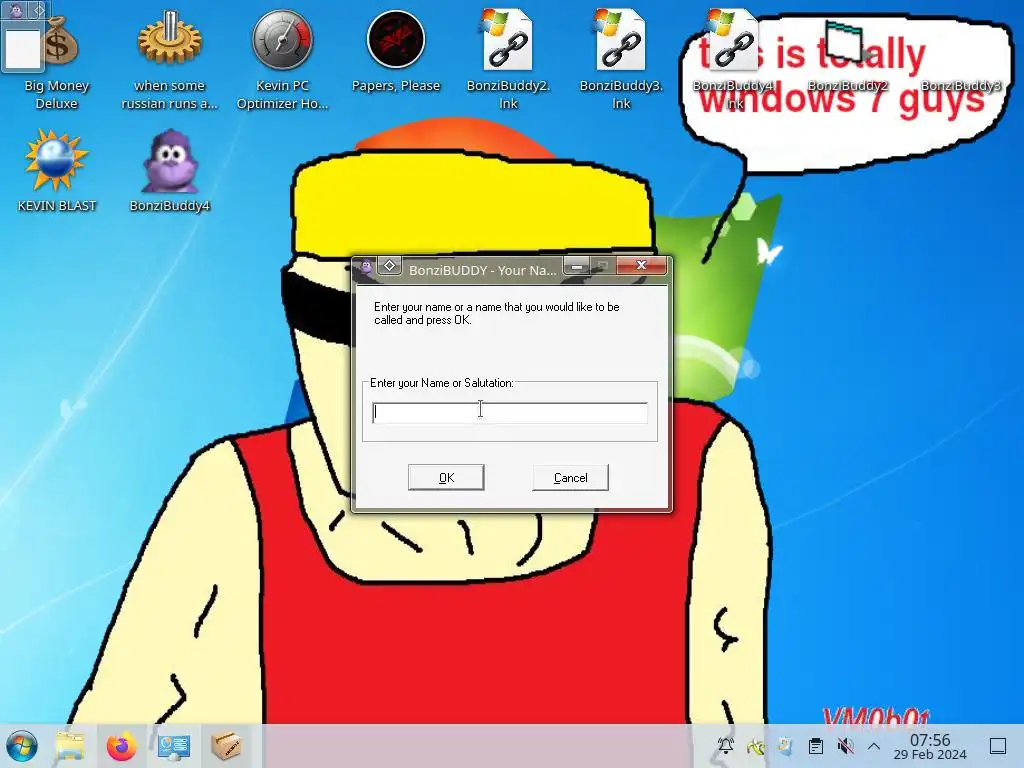Minimize the BonziBUDDY name dialog
The width and height of the screenshot is (1024, 768).
(577, 266)
